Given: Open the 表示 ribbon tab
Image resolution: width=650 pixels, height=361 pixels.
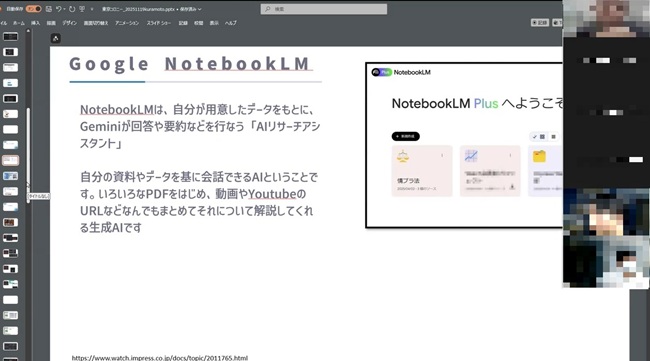Looking at the screenshot, I should pyautogui.click(x=214, y=23).
